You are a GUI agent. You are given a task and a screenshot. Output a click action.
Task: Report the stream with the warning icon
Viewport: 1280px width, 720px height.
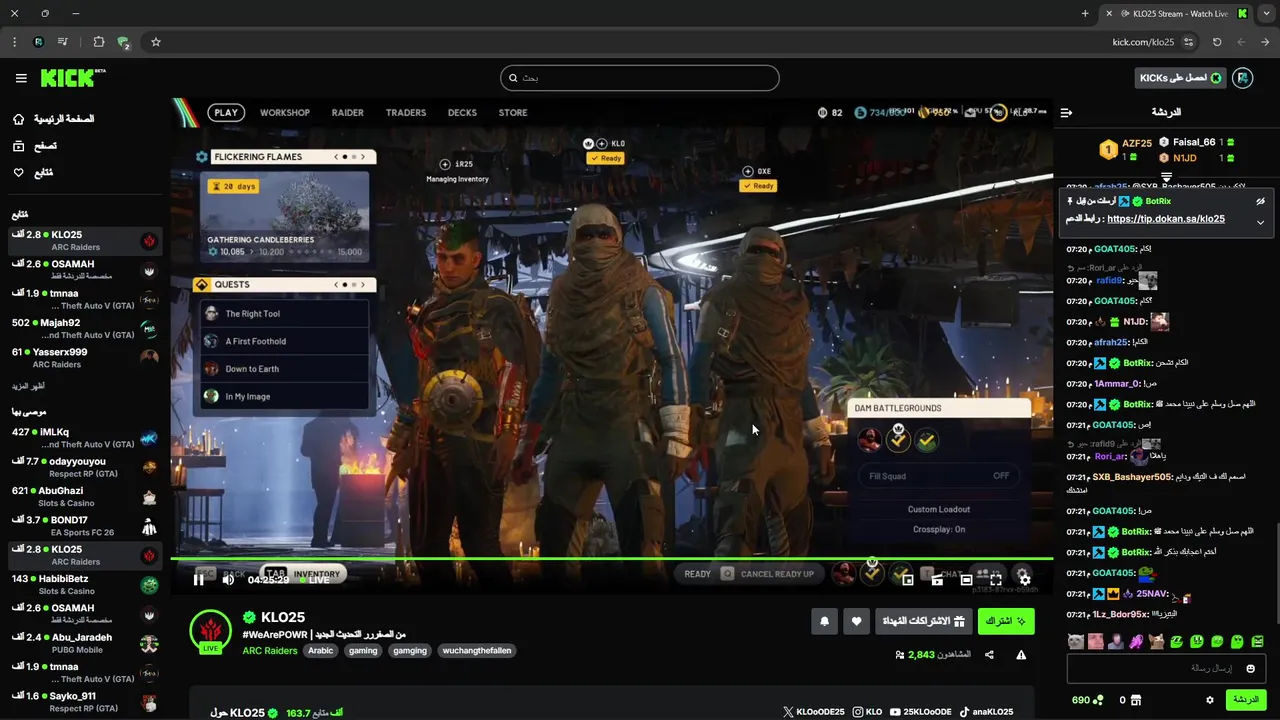(x=1021, y=655)
